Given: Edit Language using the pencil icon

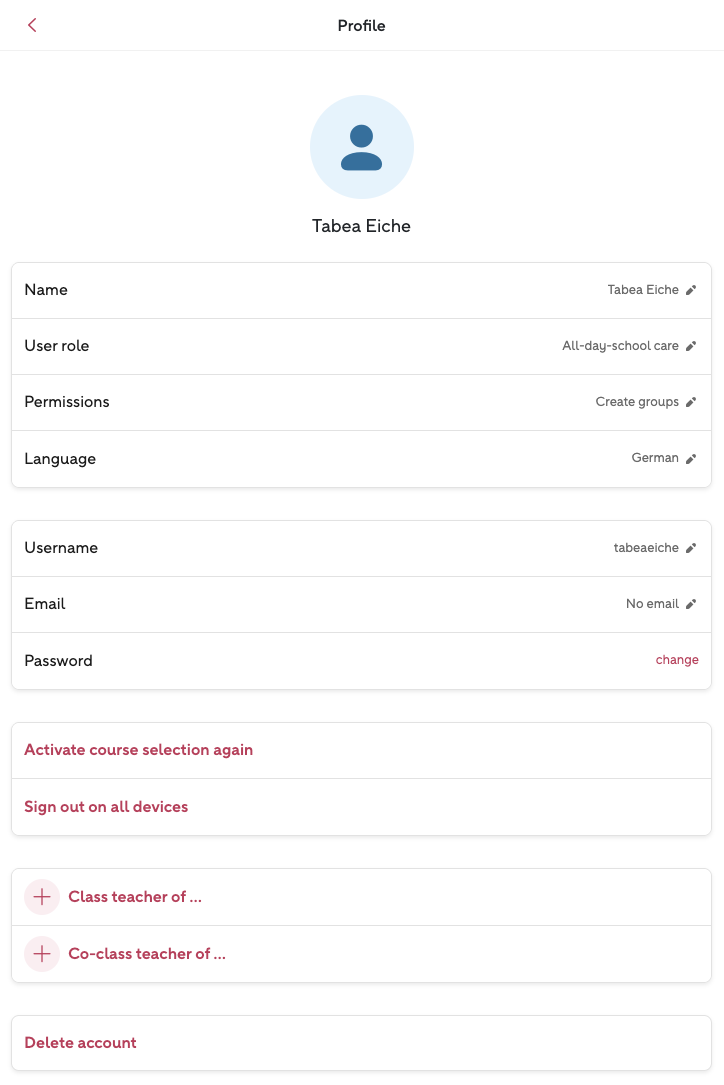Looking at the screenshot, I should click(x=691, y=458).
